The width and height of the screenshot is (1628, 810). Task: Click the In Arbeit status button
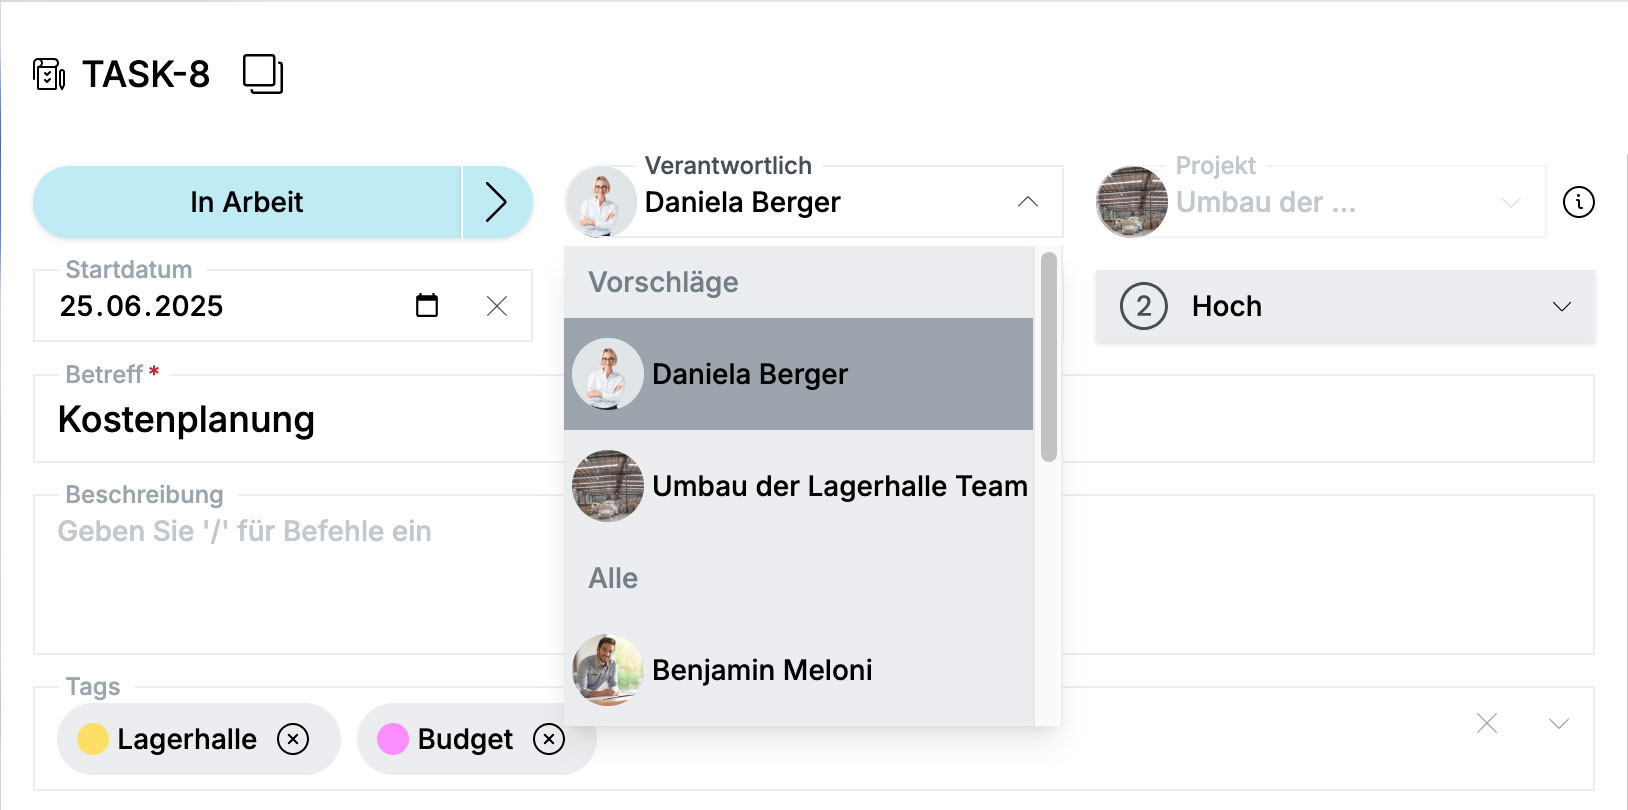point(247,202)
